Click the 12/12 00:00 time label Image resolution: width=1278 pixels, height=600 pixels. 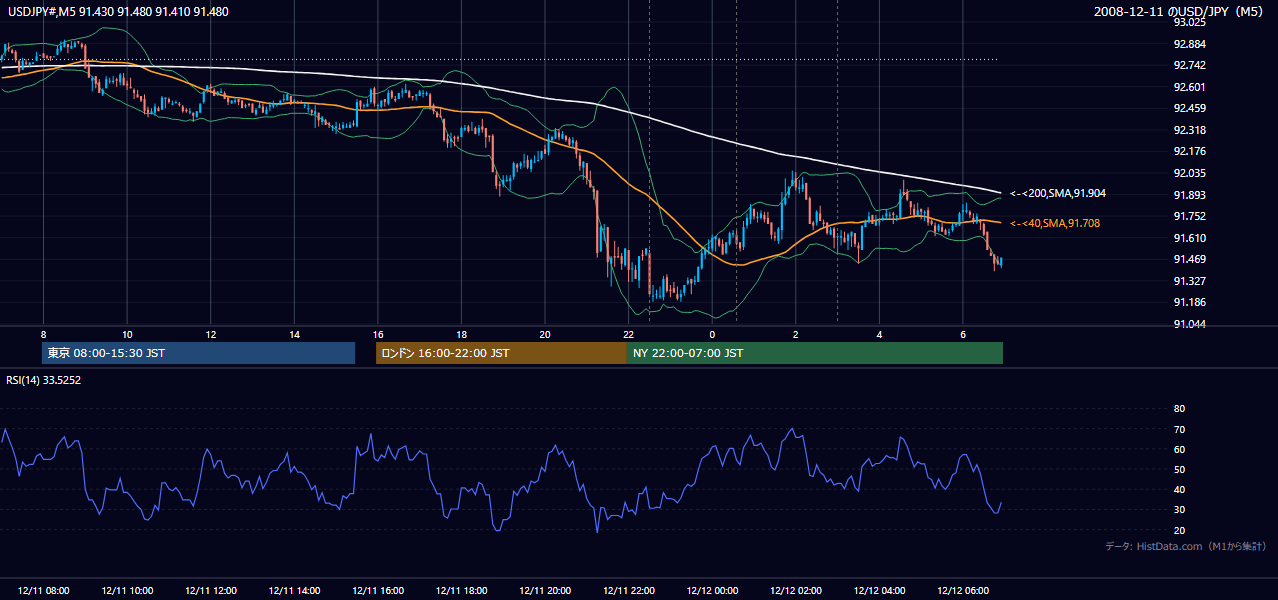(x=712, y=590)
